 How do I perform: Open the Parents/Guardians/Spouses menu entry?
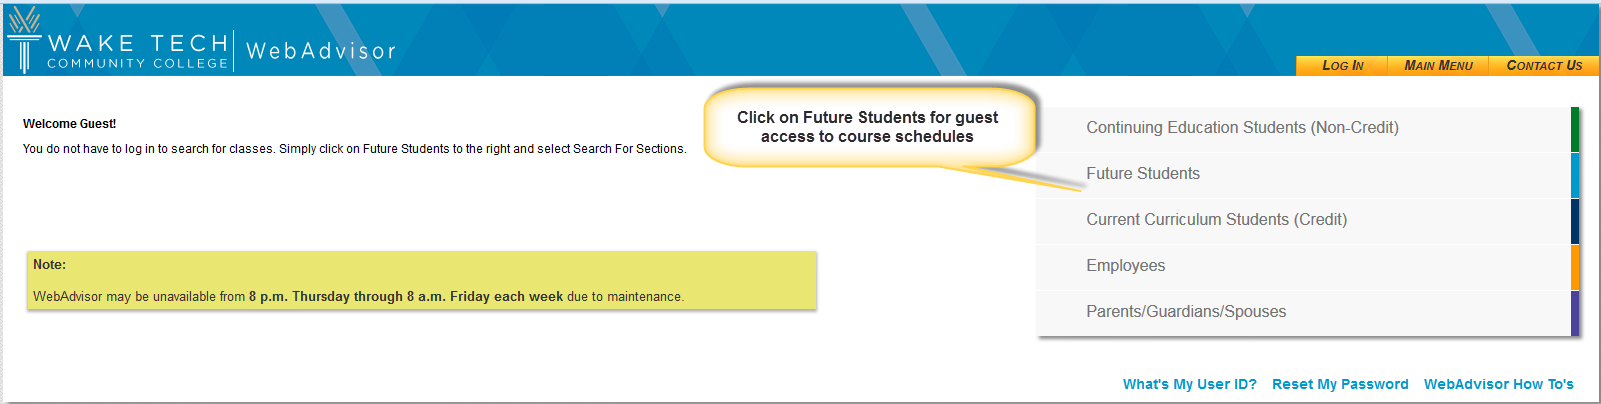click(1303, 312)
